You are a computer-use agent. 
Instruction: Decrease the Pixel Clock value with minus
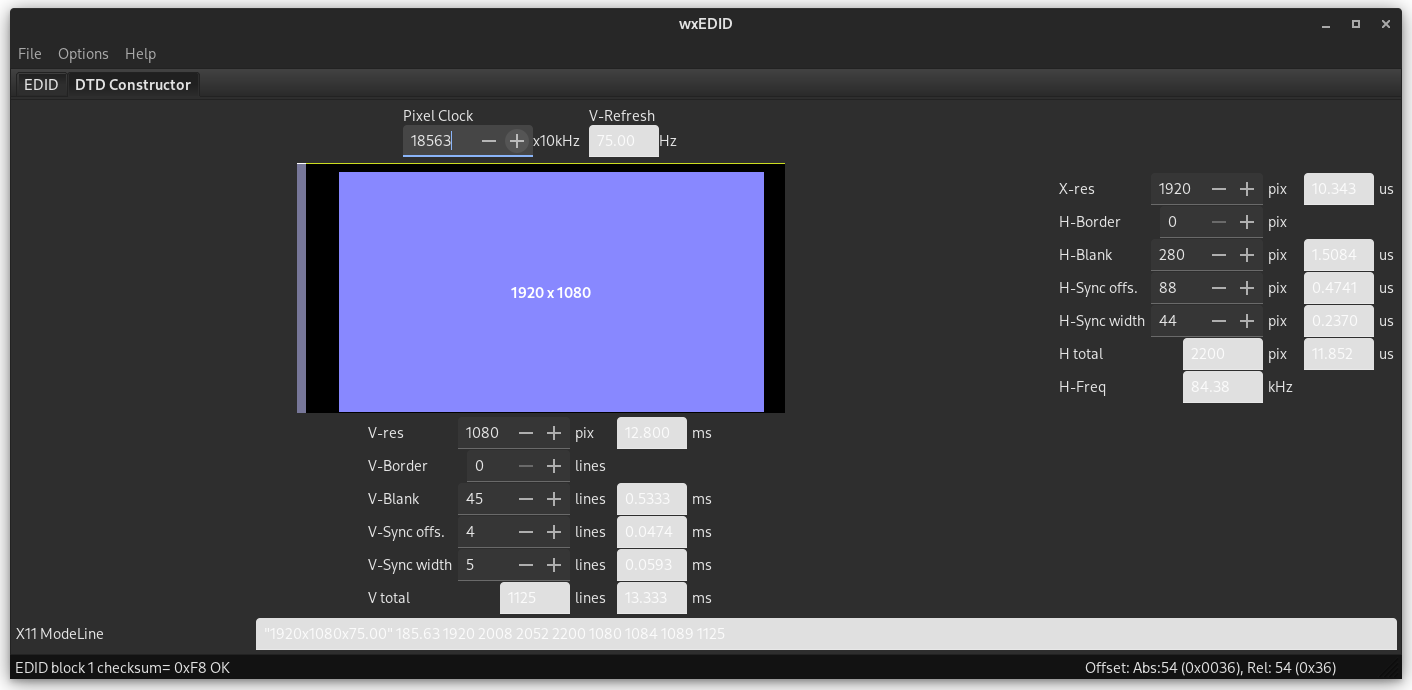(488, 141)
